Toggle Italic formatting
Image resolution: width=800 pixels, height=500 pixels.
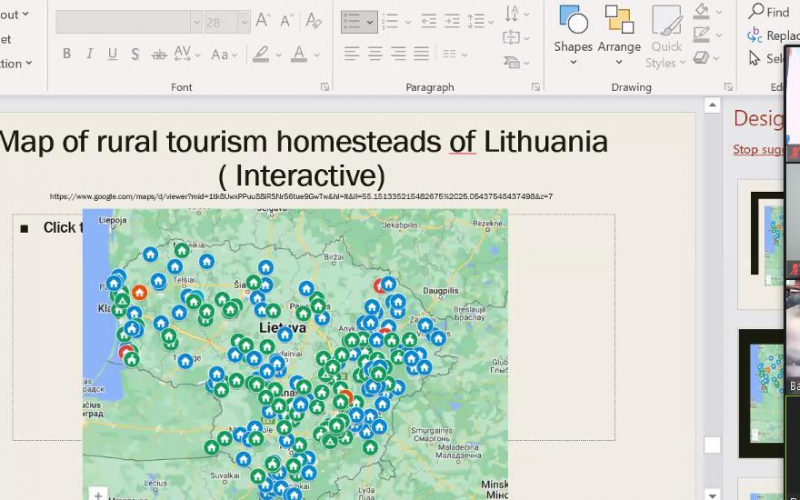pyautogui.click(x=89, y=54)
